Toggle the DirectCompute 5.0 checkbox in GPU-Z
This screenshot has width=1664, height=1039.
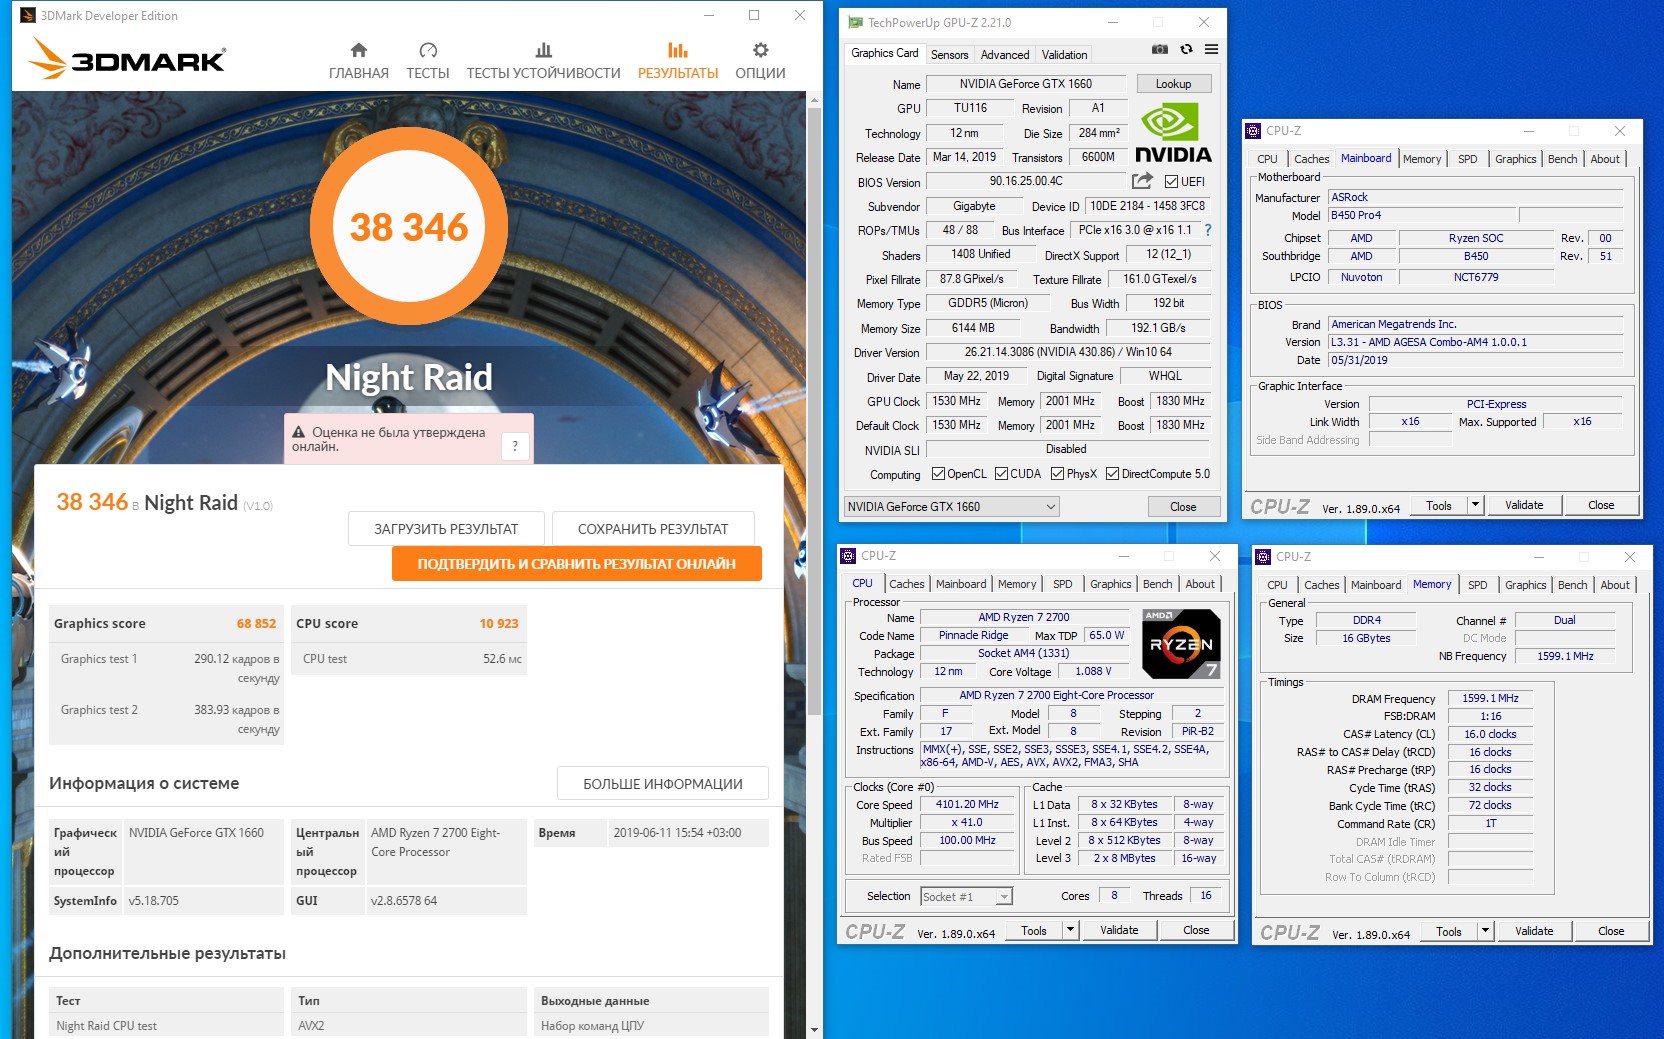tap(1112, 474)
